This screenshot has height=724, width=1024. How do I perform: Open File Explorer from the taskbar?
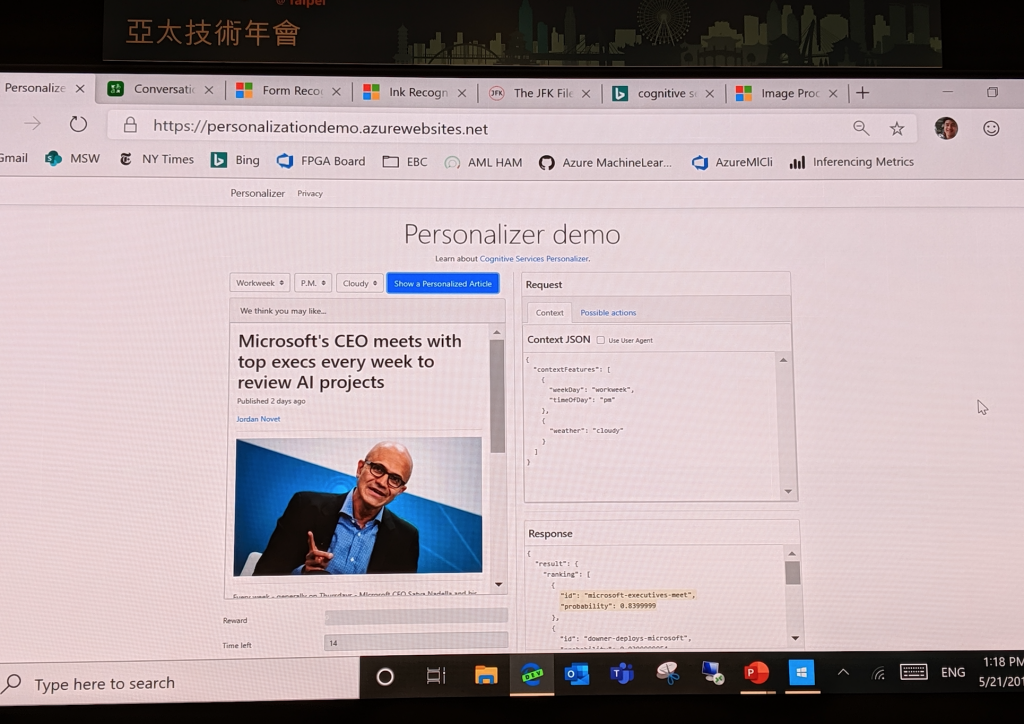486,675
